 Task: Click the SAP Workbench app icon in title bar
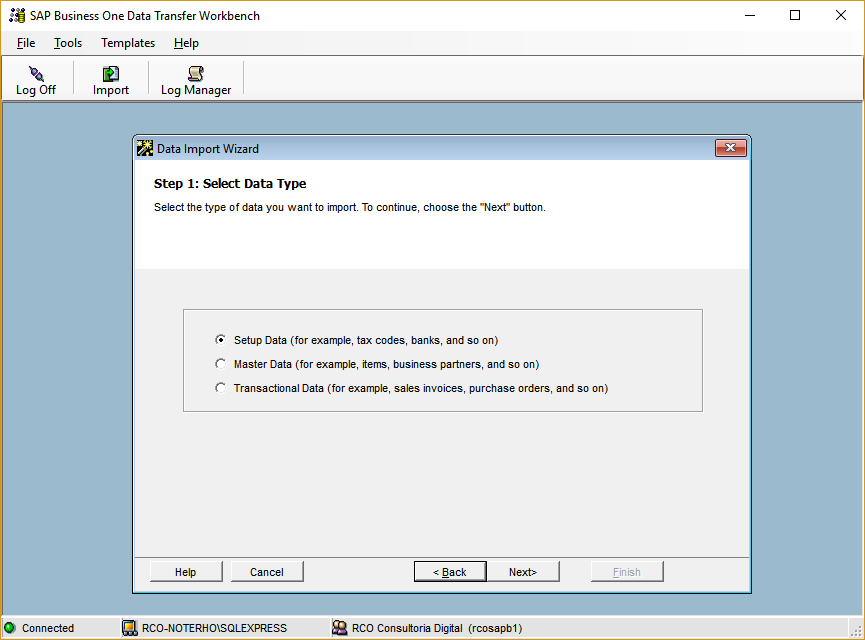tap(17, 15)
